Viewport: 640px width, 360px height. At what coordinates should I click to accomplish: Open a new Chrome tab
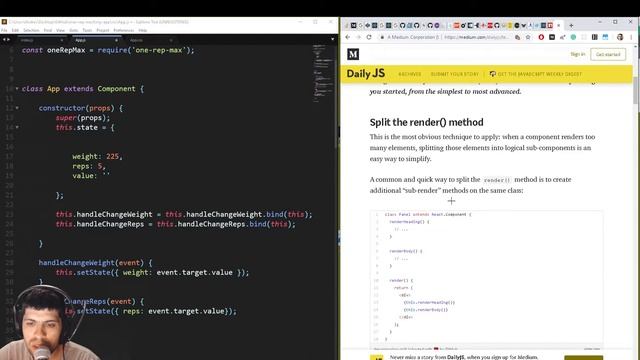tap(571, 25)
